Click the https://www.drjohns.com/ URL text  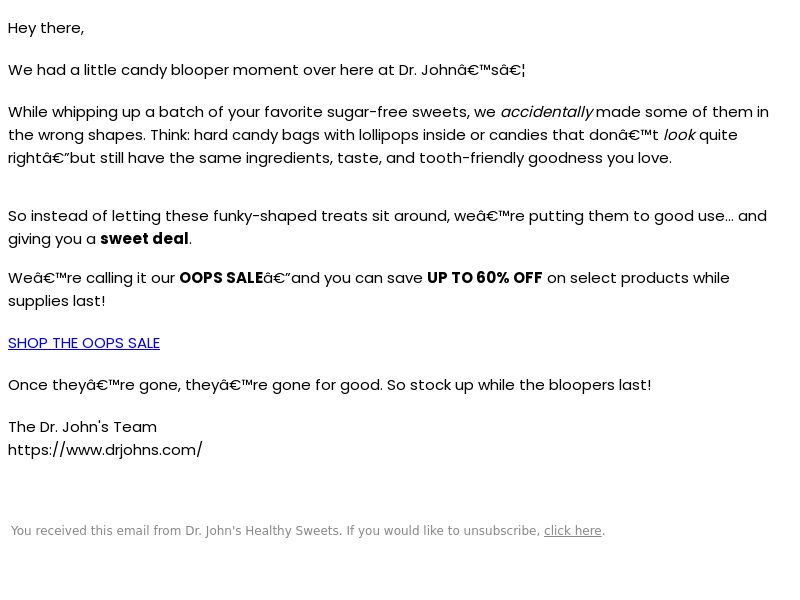coord(105,449)
